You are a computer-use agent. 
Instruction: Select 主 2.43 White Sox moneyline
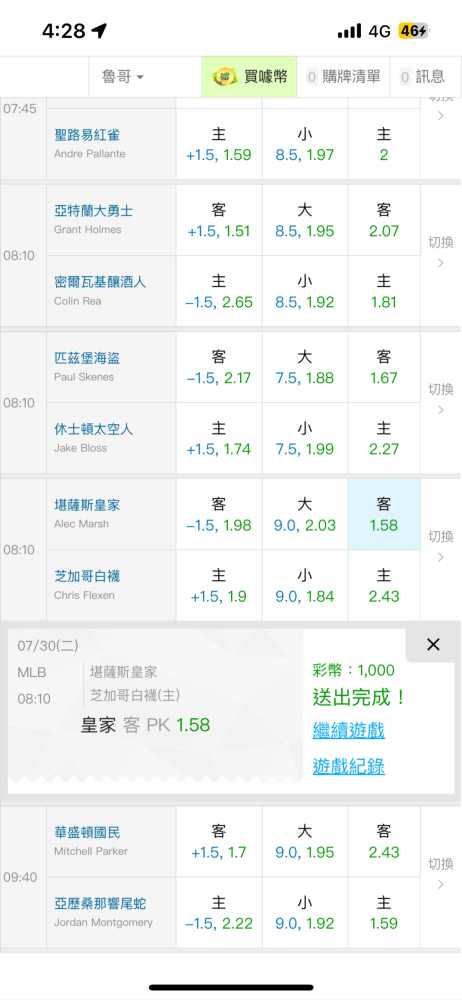pos(384,585)
